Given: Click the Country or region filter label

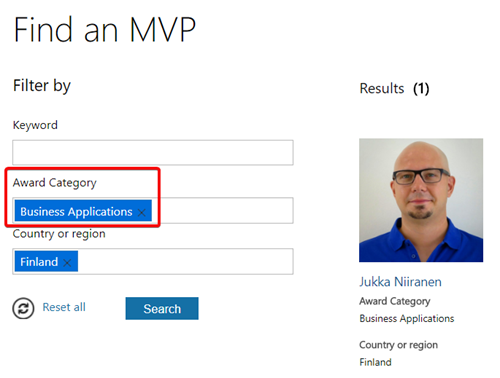Looking at the screenshot, I should tap(59, 234).
